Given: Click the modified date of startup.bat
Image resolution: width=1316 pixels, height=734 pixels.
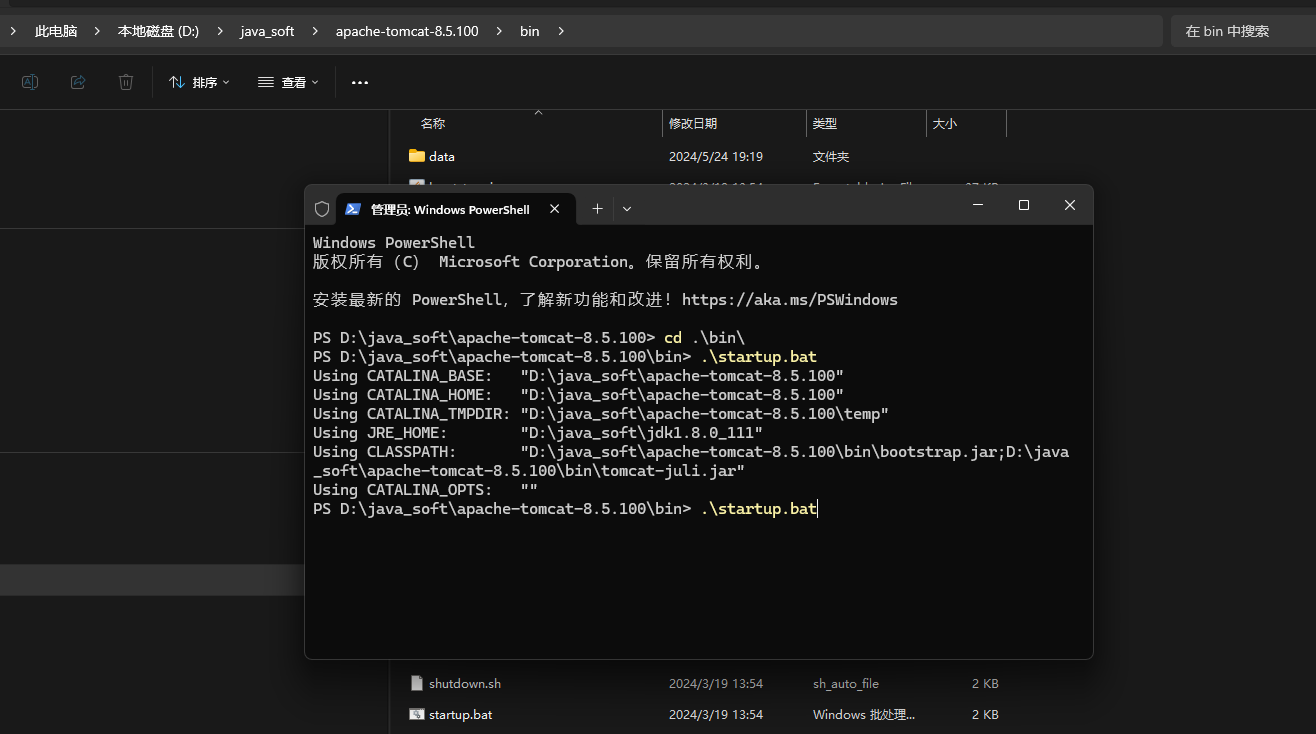Looking at the screenshot, I should (716, 715).
